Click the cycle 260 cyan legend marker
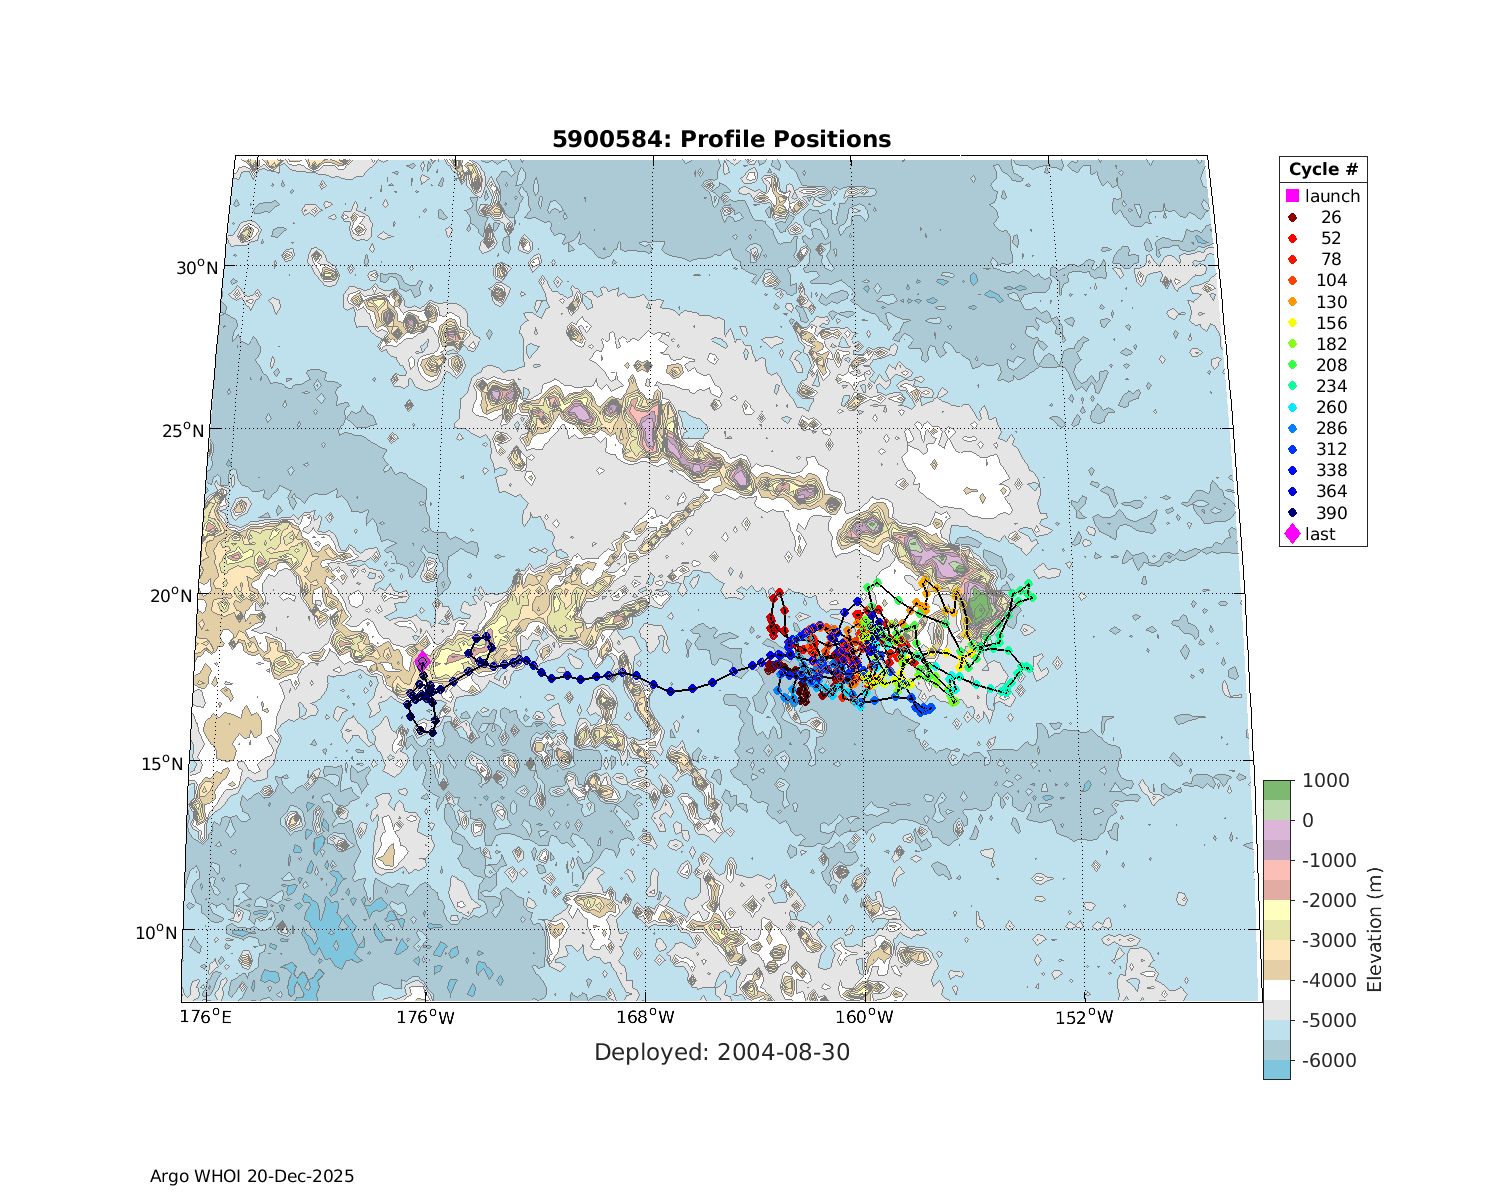 (1292, 408)
